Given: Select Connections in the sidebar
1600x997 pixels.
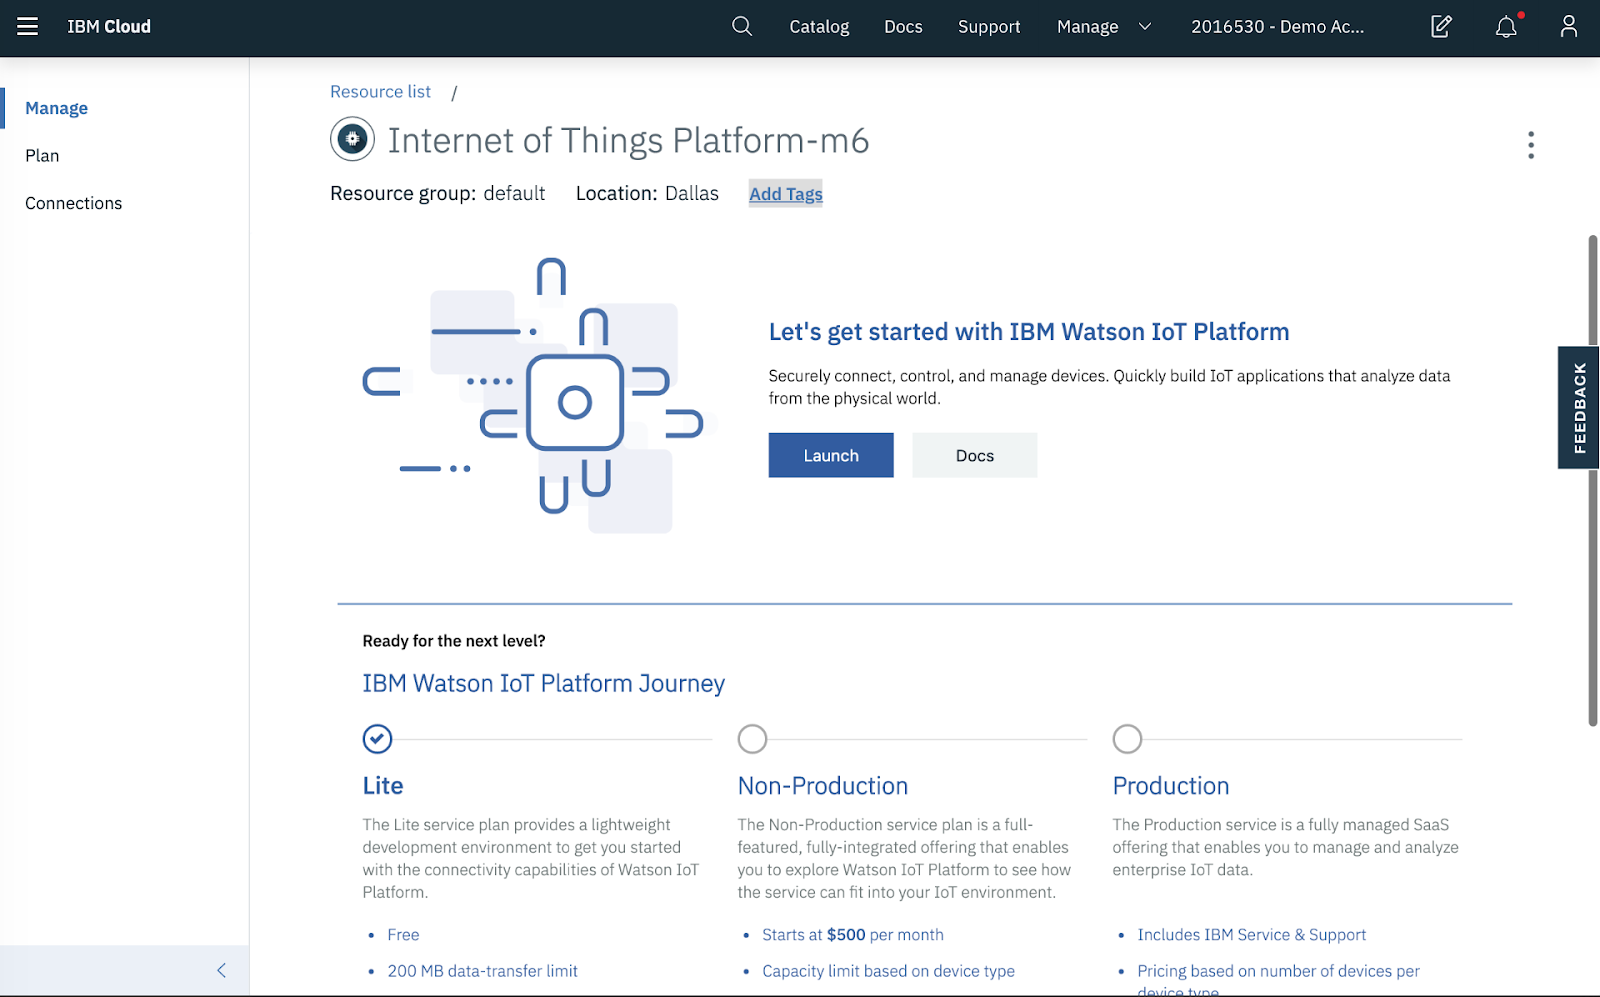Looking at the screenshot, I should pos(74,203).
